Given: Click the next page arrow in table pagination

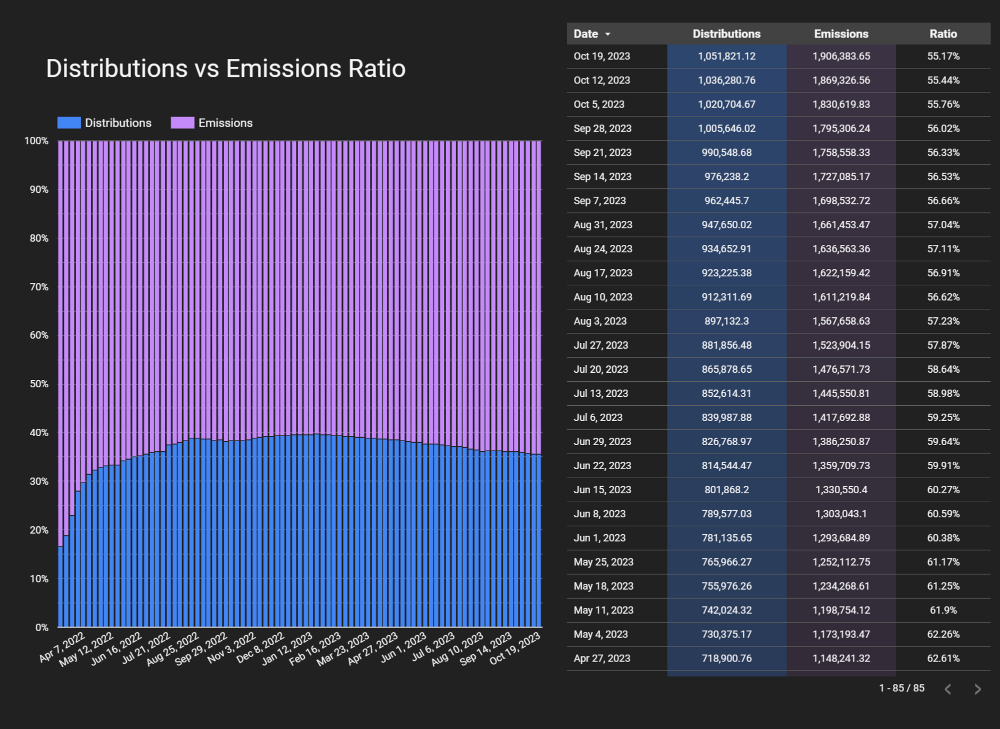Looking at the screenshot, I should (x=977, y=689).
